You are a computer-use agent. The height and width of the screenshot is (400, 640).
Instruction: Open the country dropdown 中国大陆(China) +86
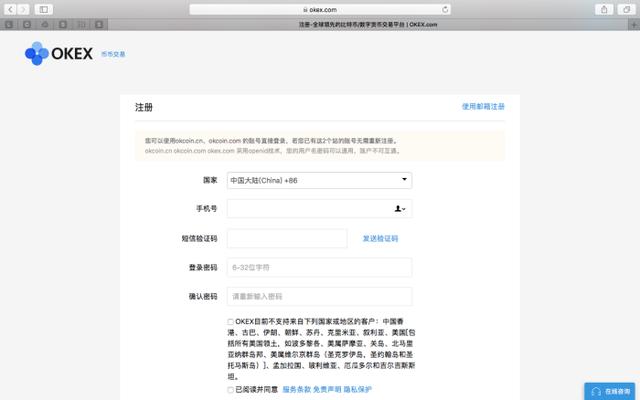[x=319, y=180]
